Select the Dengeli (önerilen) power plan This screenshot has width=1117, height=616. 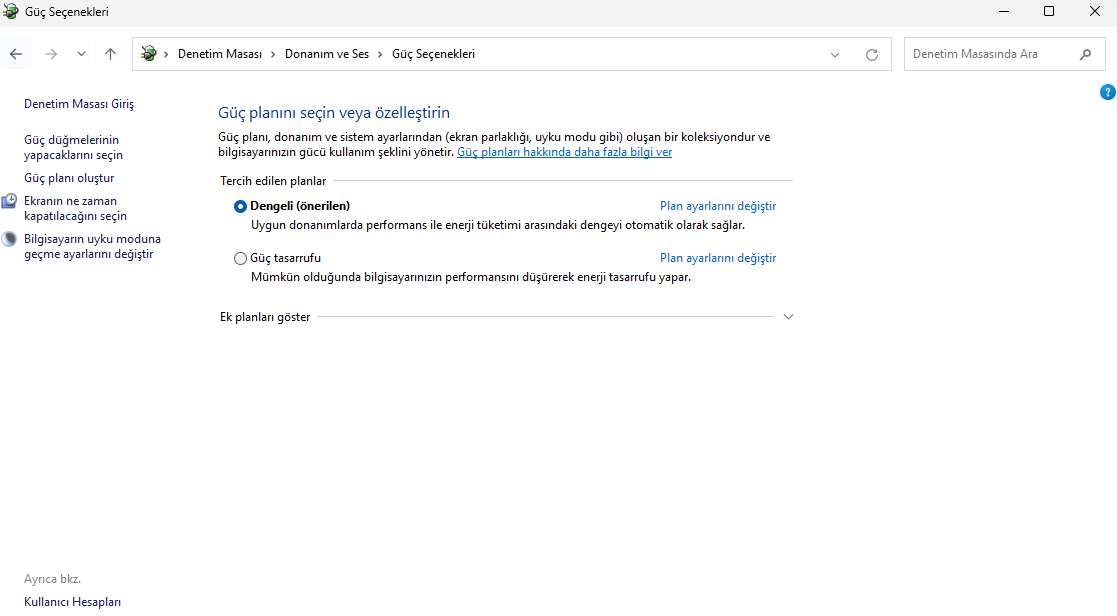pos(240,205)
